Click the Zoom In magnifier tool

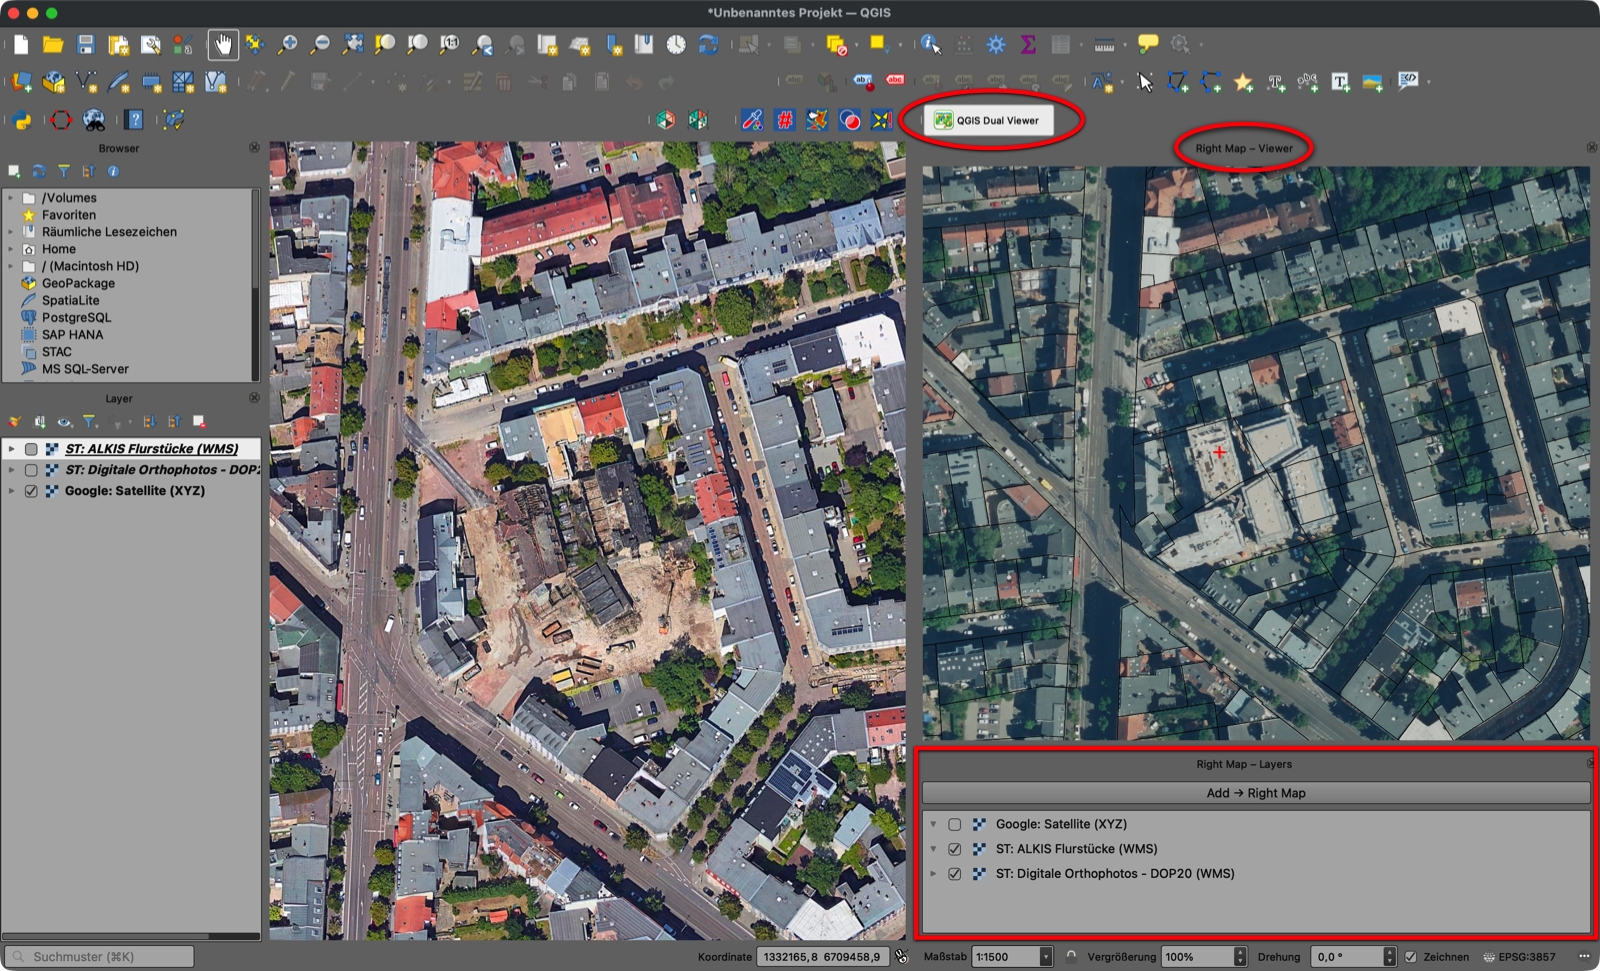(x=287, y=44)
